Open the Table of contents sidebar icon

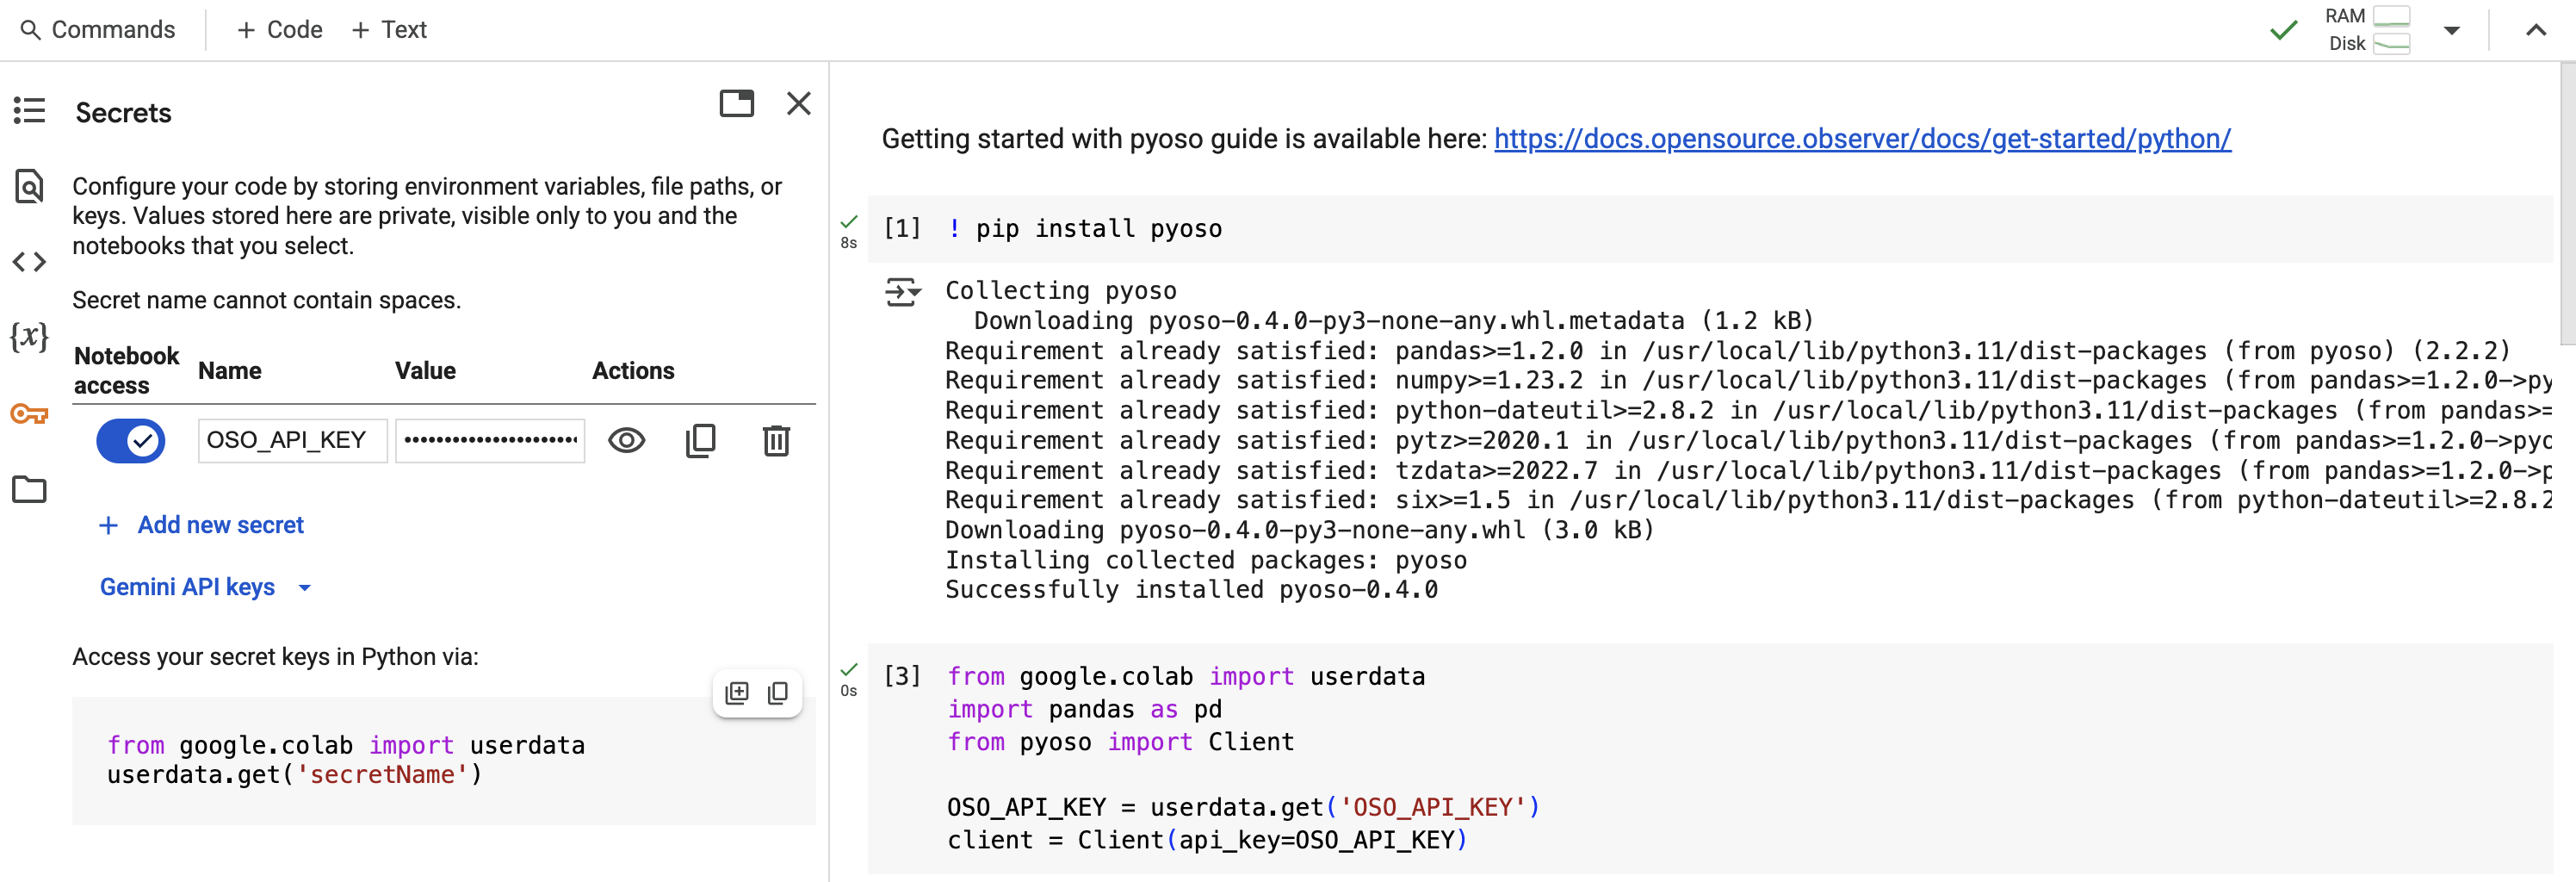coord(29,110)
